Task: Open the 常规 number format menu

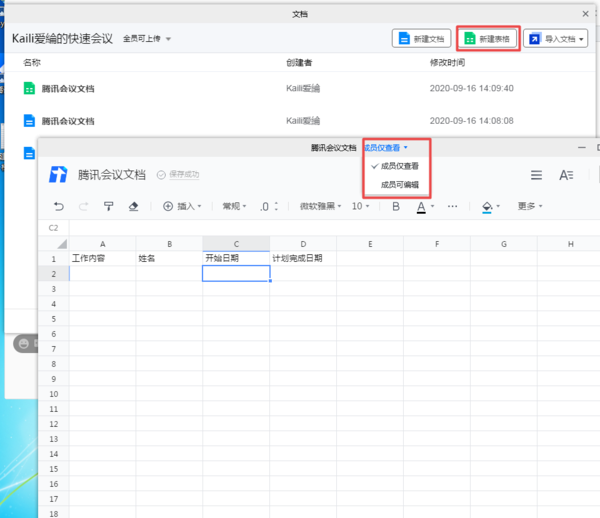Action: point(234,206)
